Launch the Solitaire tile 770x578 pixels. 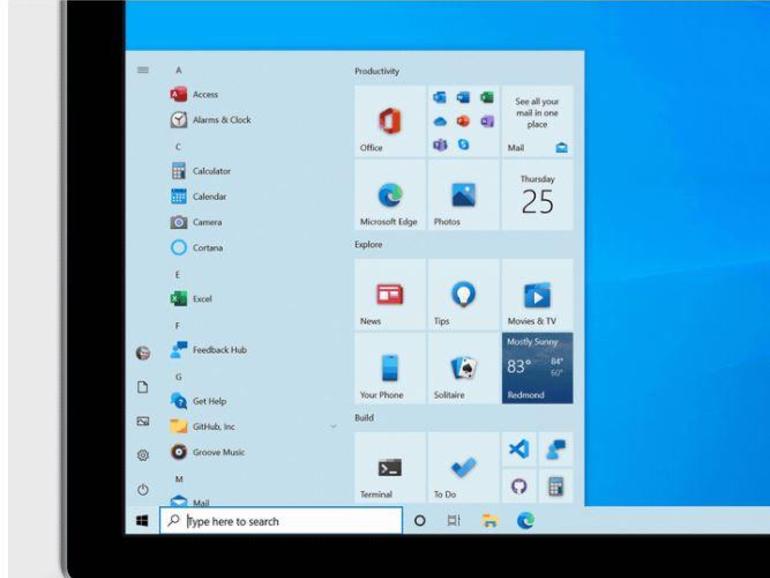[x=464, y=368]
